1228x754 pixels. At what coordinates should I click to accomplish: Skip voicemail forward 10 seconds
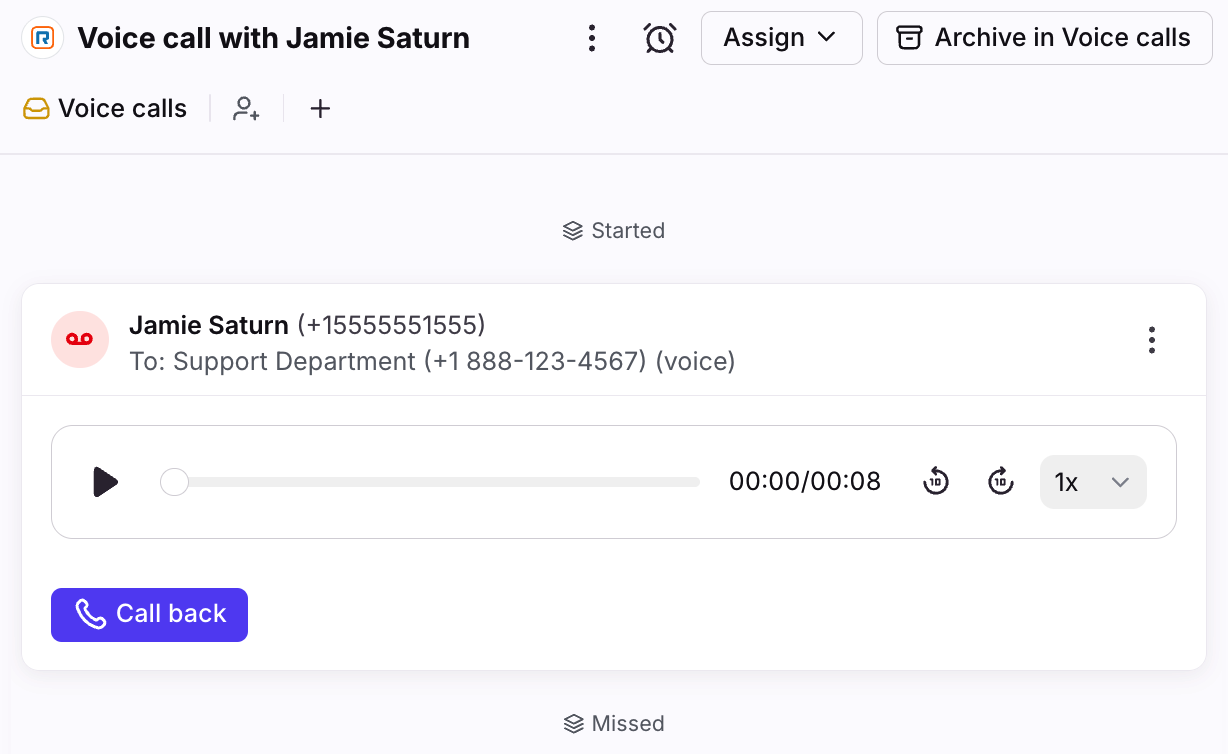[x=1000, y=482]
